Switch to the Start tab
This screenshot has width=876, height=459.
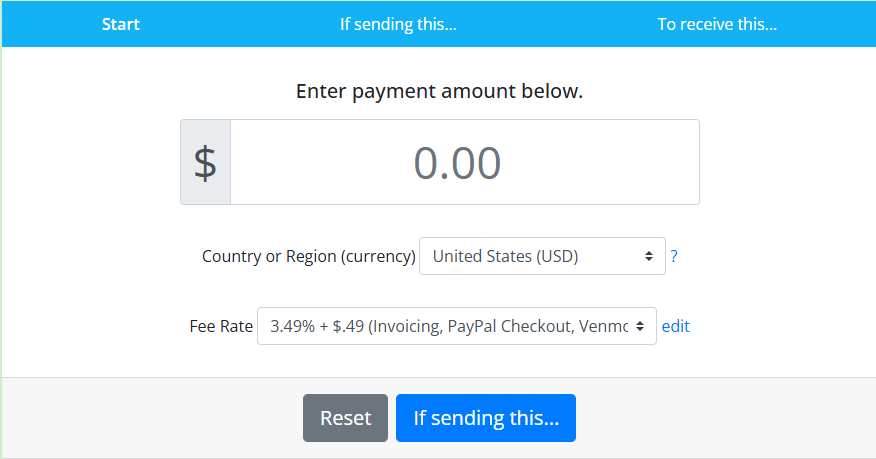pyautogui.click(x=121, y=24)
